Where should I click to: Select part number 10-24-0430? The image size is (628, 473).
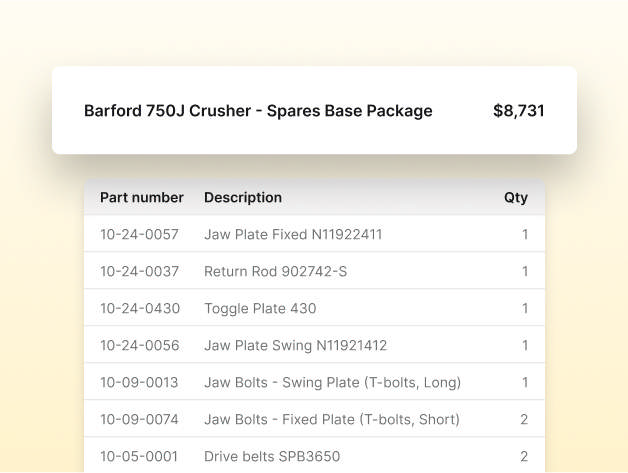(139, 309)
